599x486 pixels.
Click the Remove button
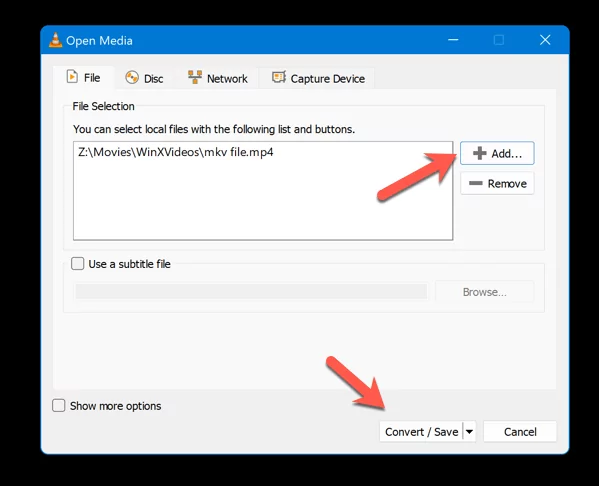497,183
